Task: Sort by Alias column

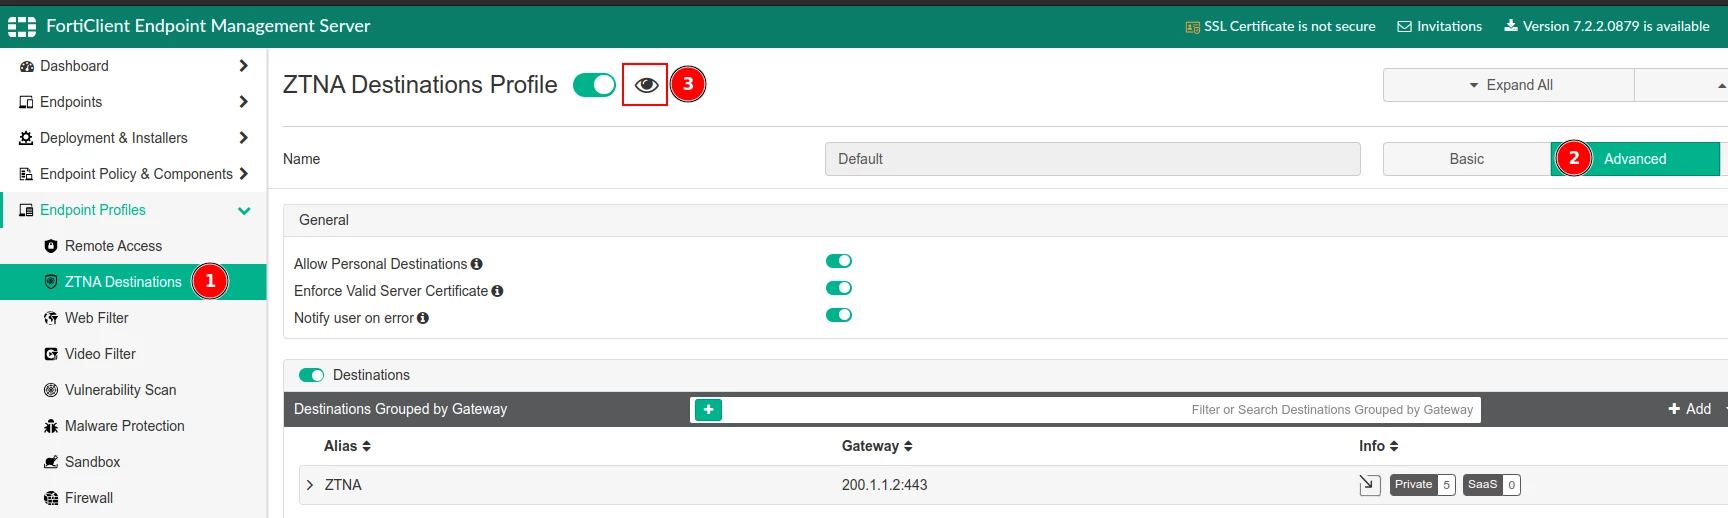Action: click(x=347, y=446)
